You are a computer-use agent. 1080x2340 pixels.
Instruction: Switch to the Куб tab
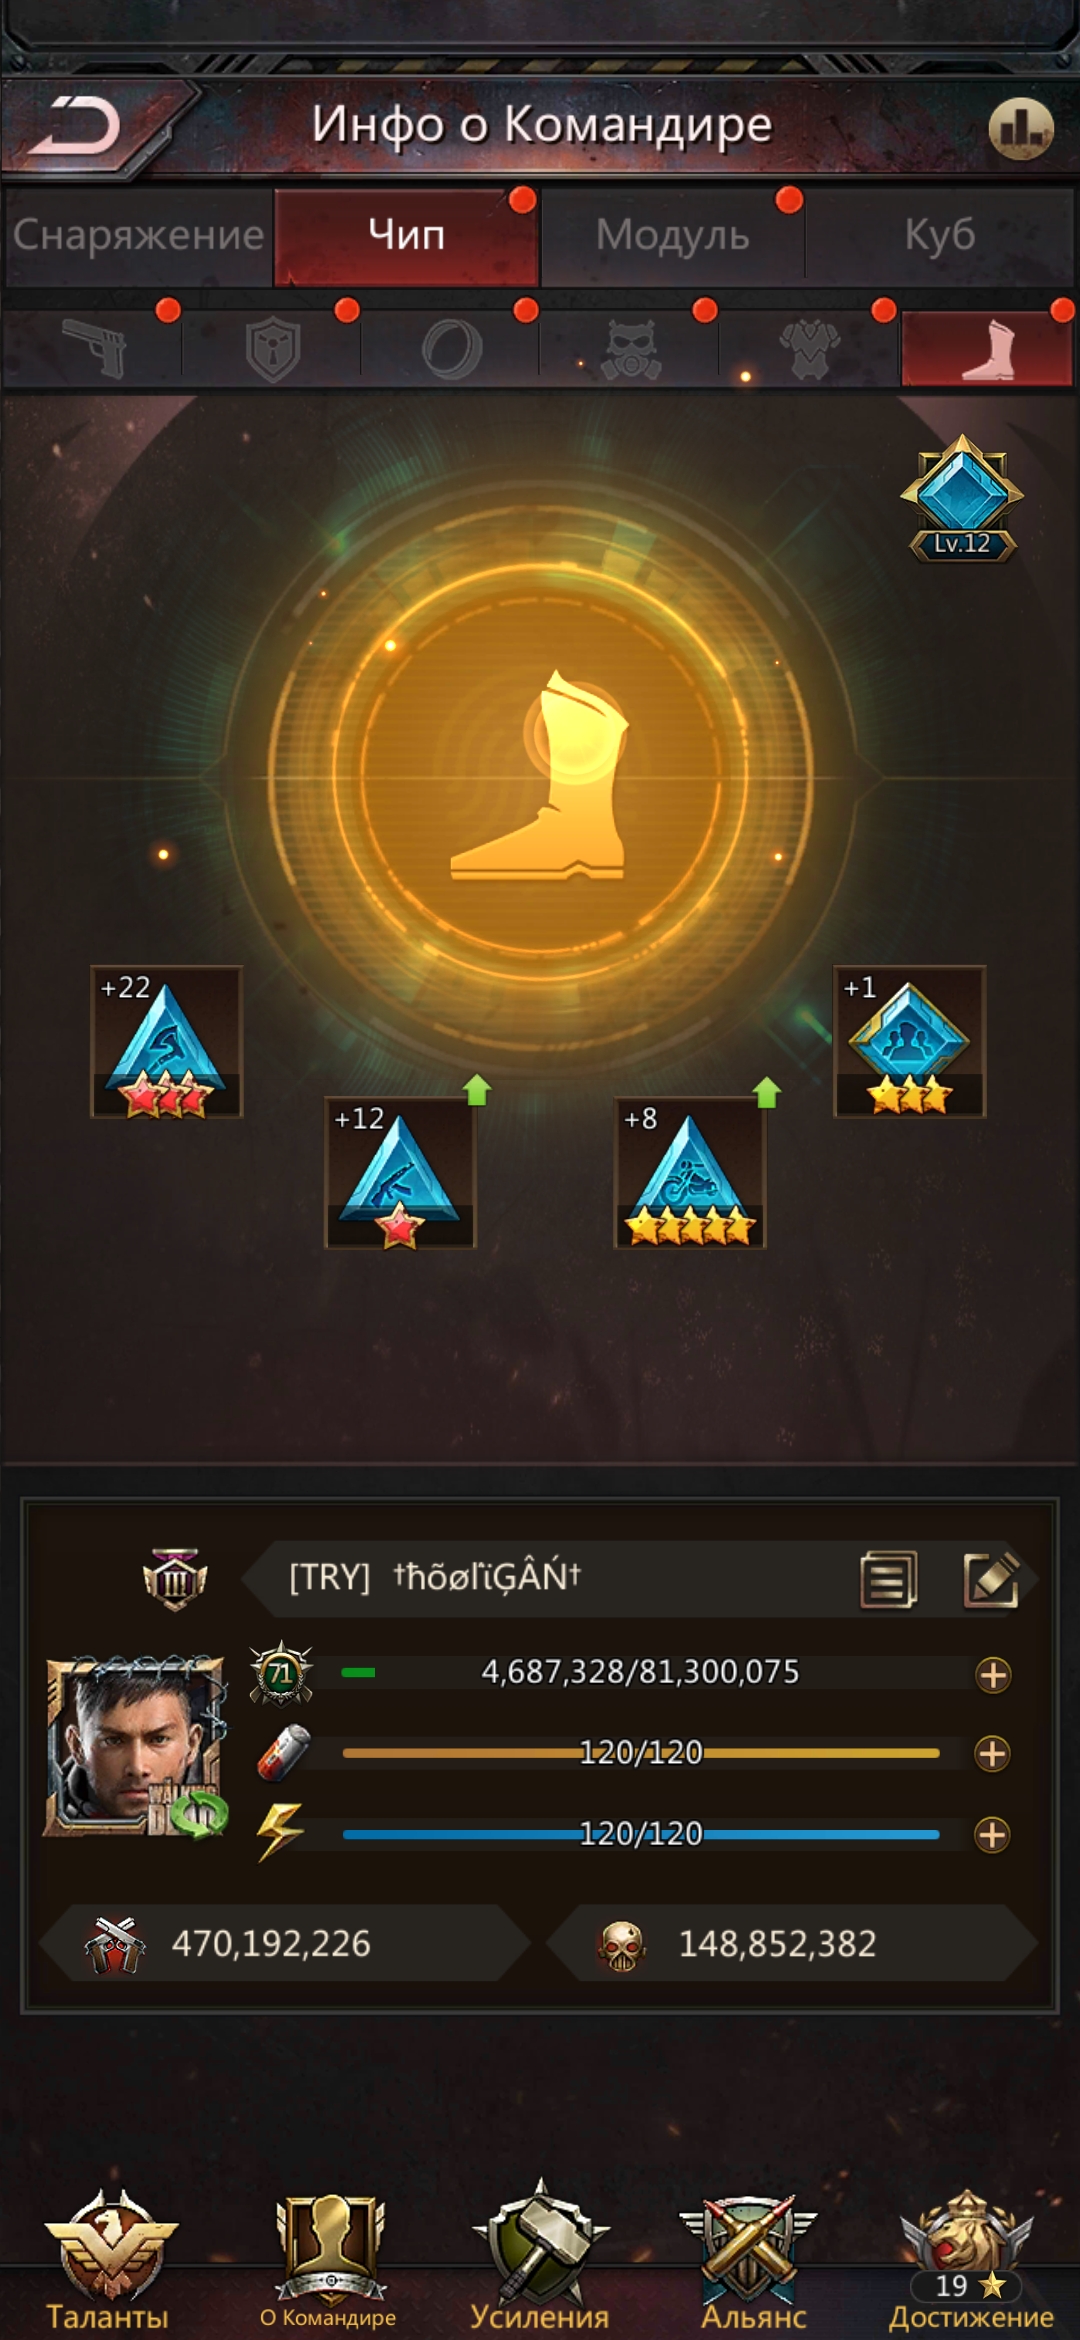coord(940,236)
